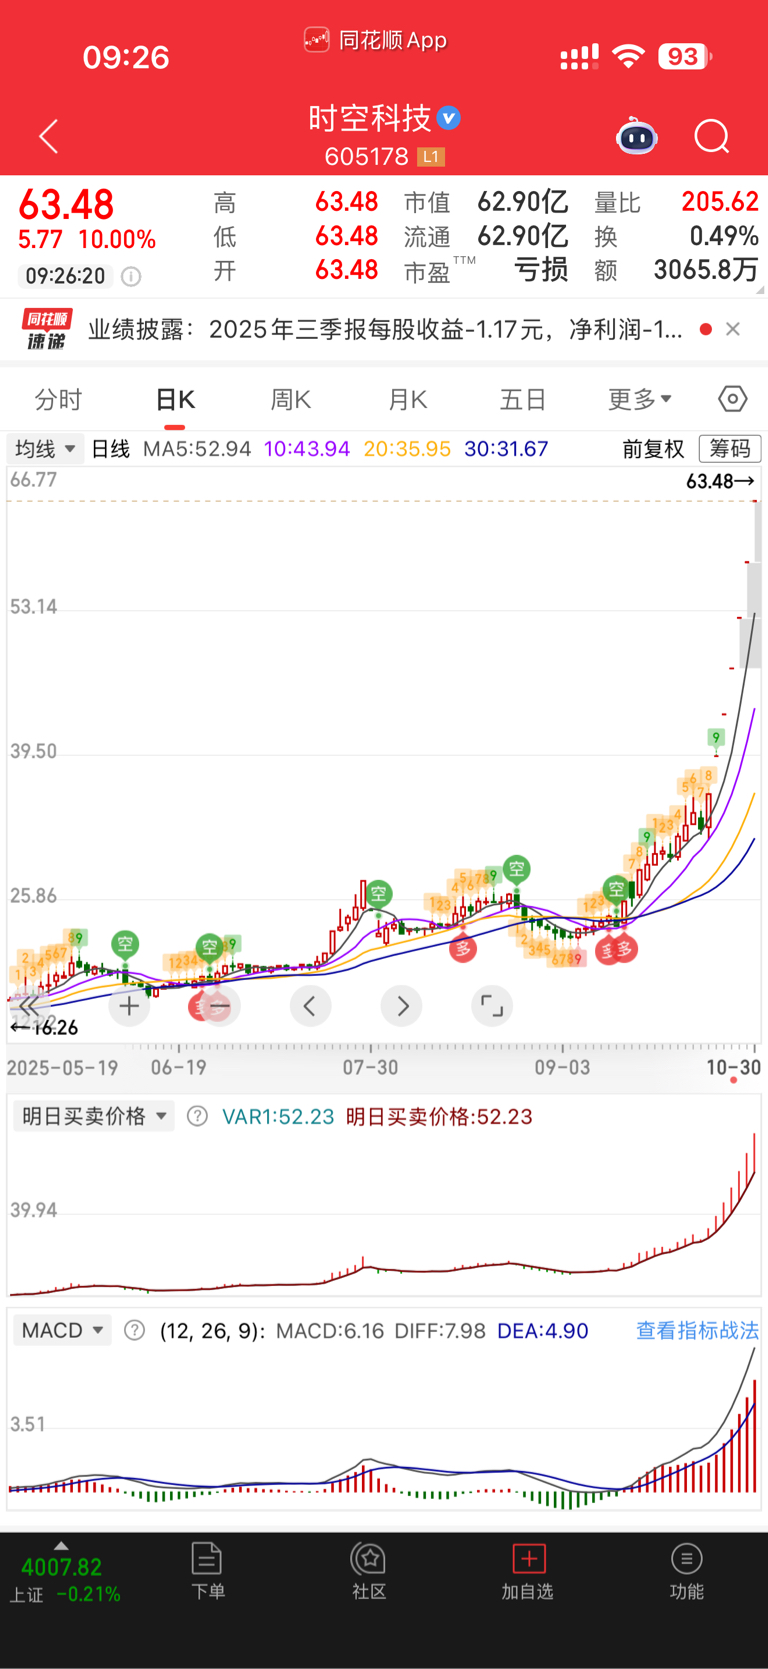
Task: Tap green 9 marker near chart peak
Action: point(715,739)
